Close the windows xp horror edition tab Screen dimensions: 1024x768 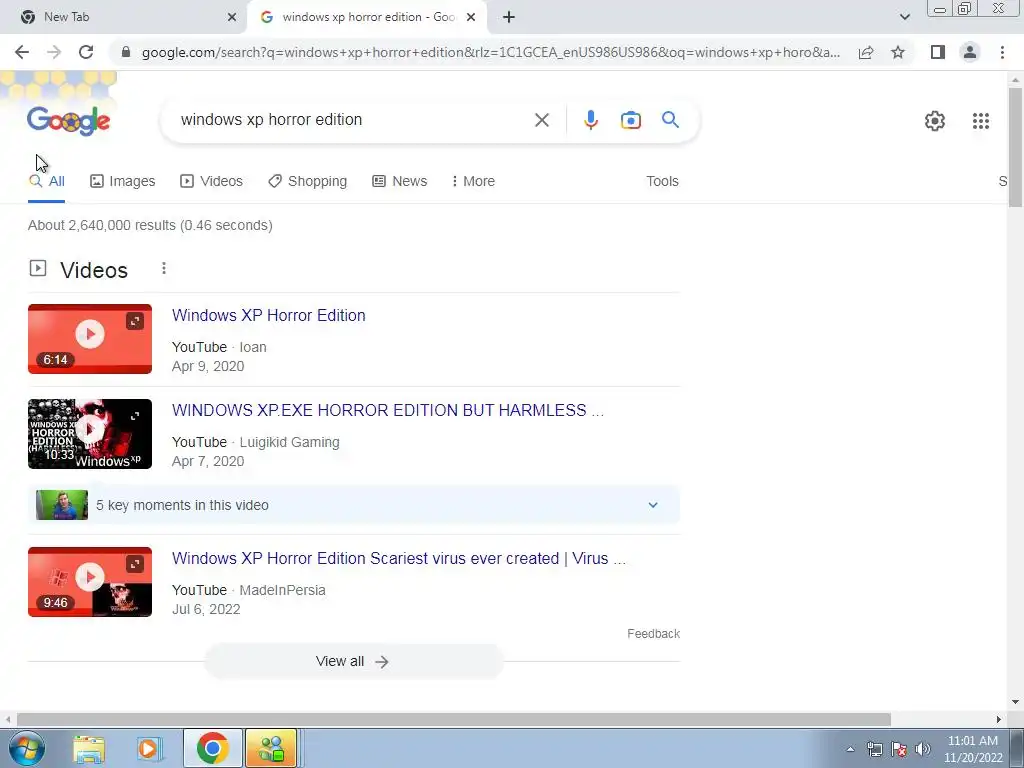[x=471, y=17]
